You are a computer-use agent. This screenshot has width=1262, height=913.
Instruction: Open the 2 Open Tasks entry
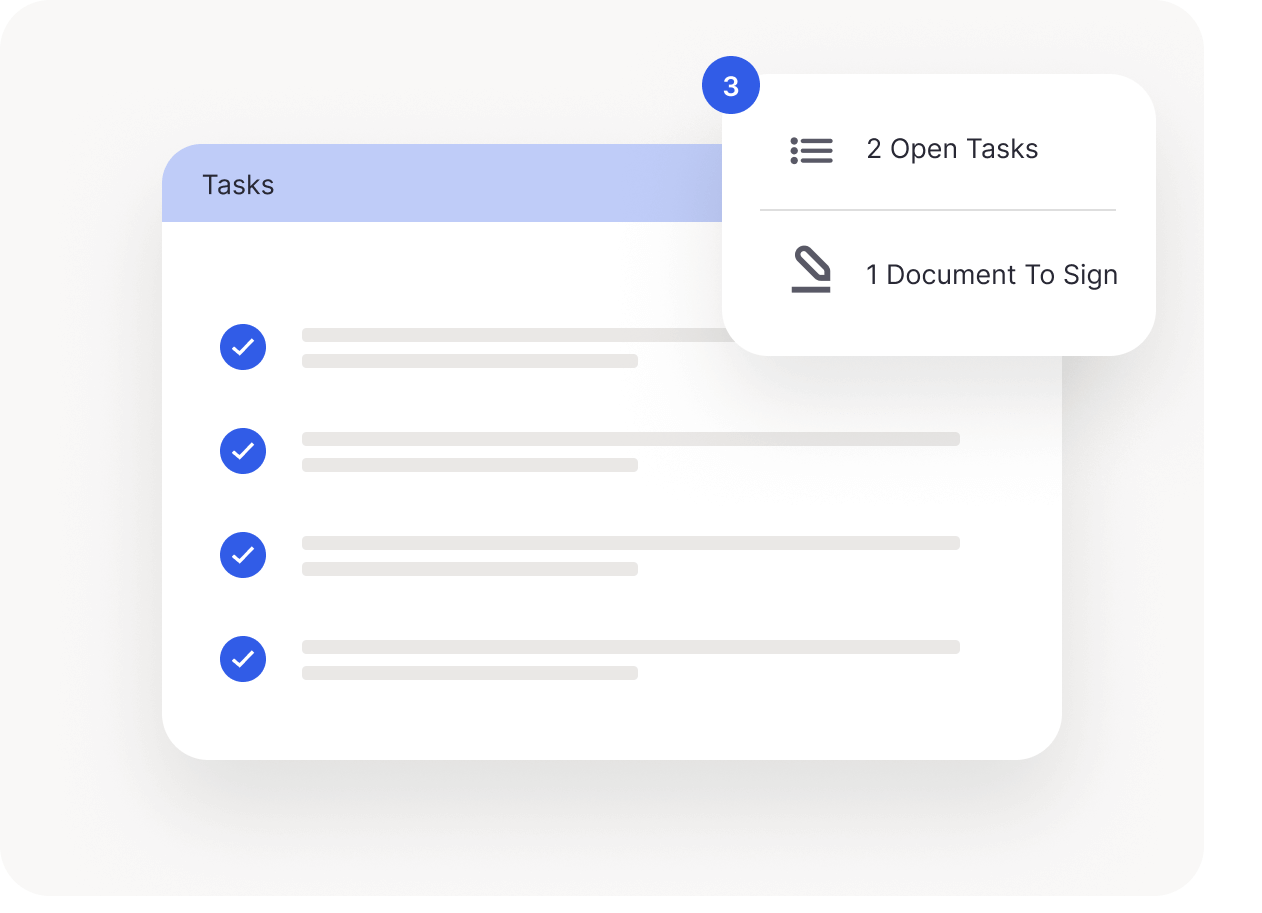point(952,149)
